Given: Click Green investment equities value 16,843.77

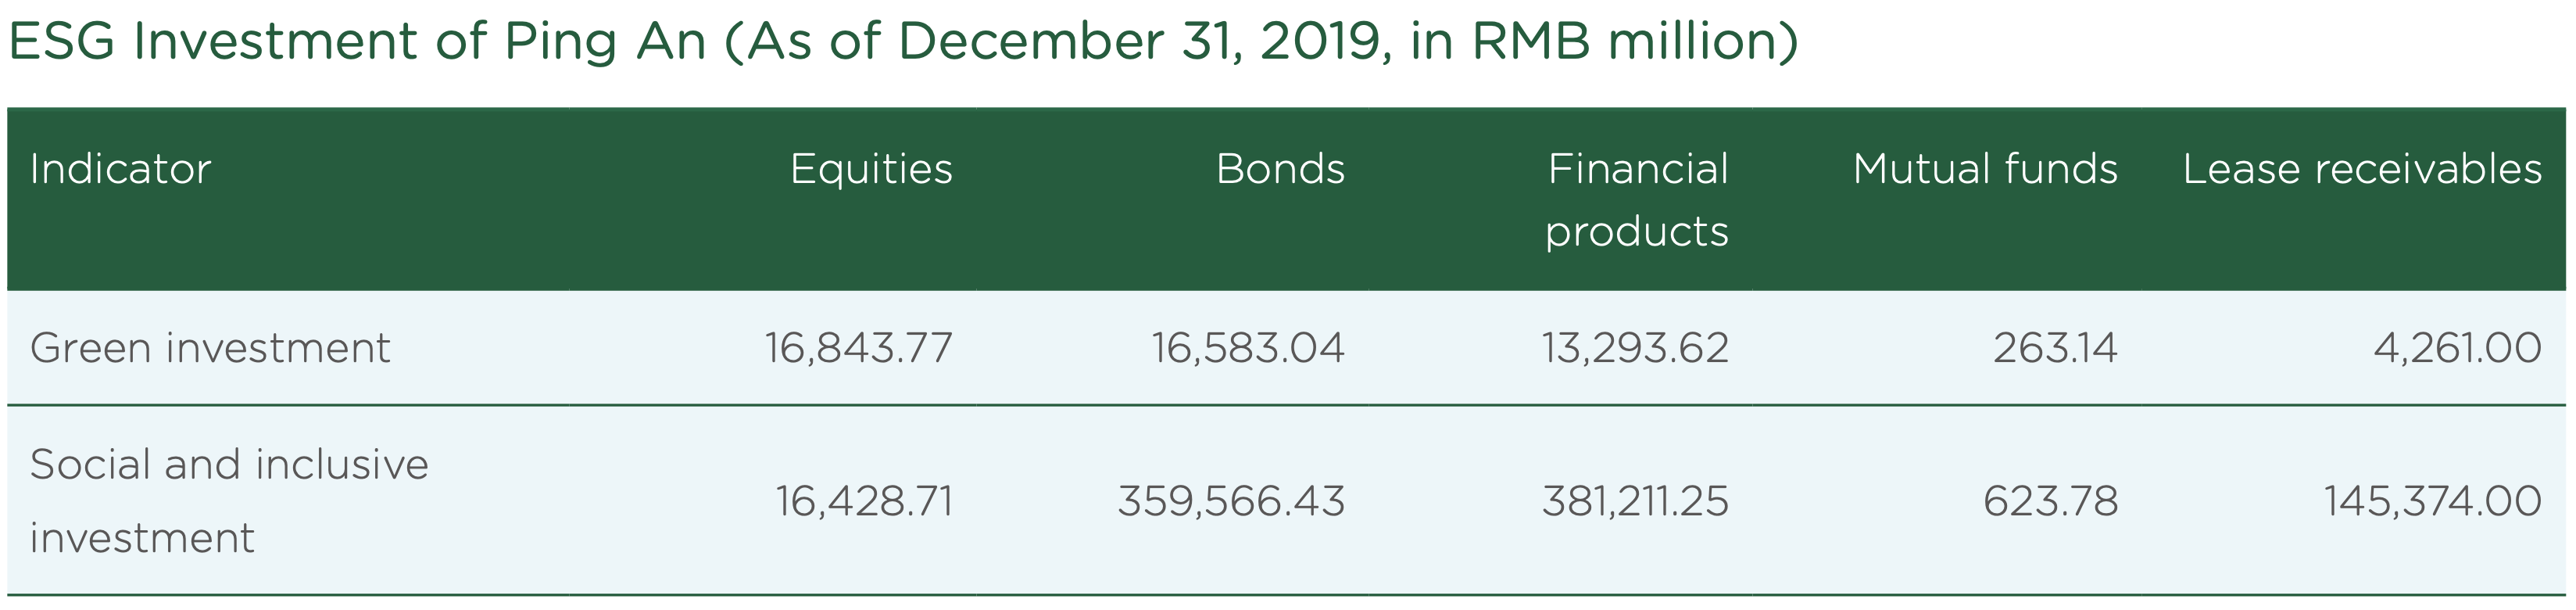Looking at the screenshot, I should (859, 348).
